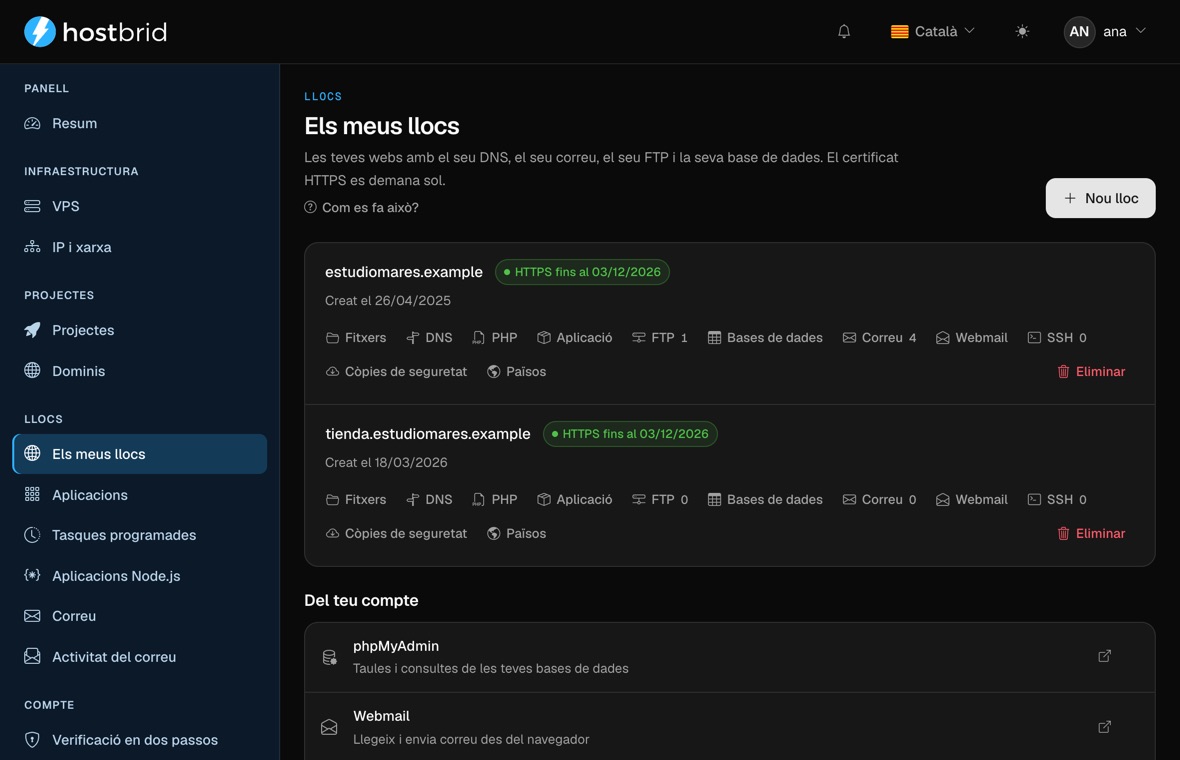Image resolution: width=1180 pixels, height=760 pixels.
Task: Open Aplicació for tienda.estudiomares.example
Action: point(574,500)
